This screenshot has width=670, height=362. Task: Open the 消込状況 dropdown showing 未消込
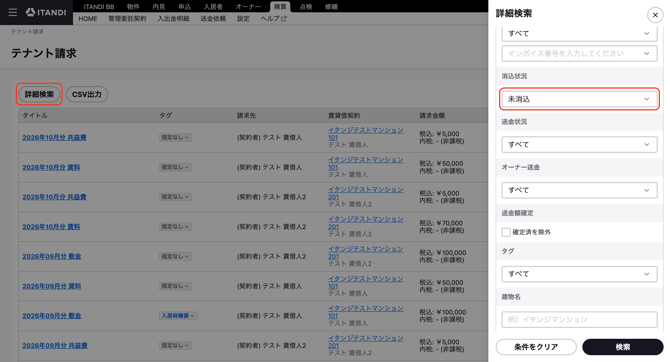coord(579,99)
